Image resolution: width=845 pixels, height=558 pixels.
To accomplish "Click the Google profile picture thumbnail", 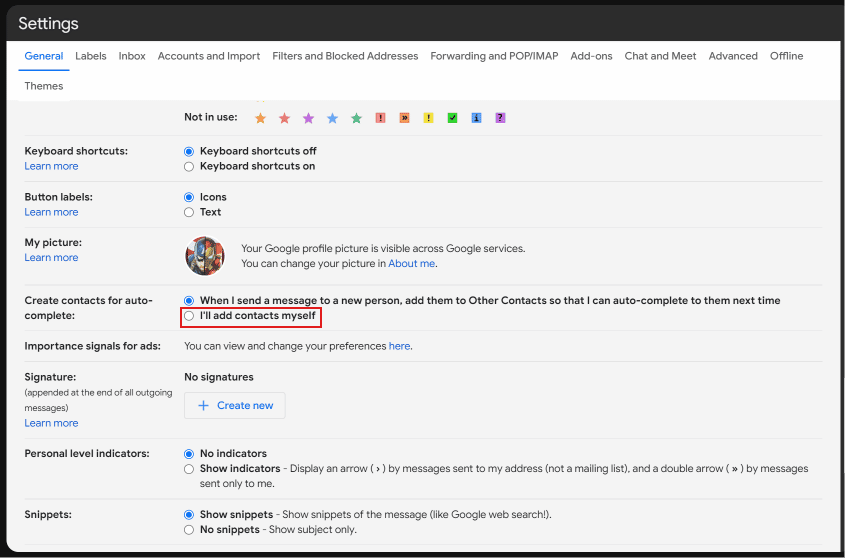I will 205,256.
